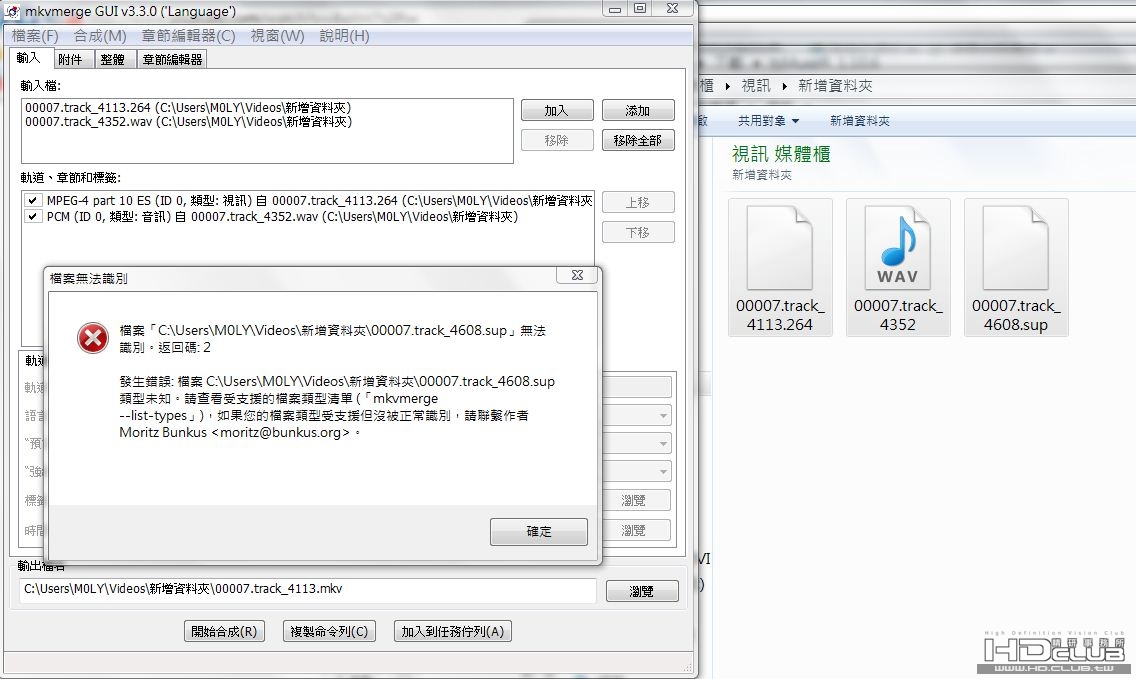Uncheck the MPEG-4 part 10 ES video track
This screenshot has height=679, width=1136.
[33, 201]
